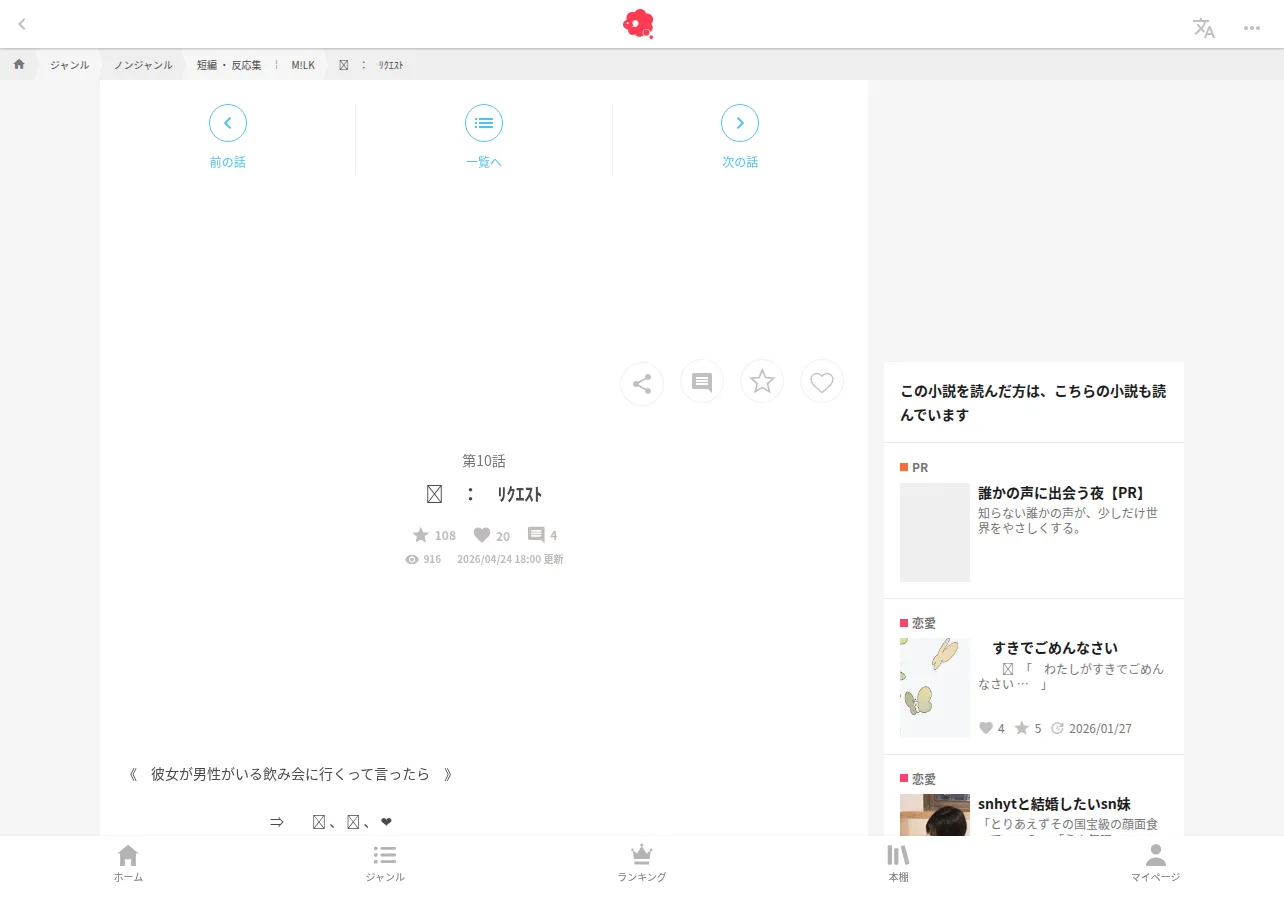
Task: Open the novel snhytと結婚したいsn妹
Action: click(x=1054, y=804)
